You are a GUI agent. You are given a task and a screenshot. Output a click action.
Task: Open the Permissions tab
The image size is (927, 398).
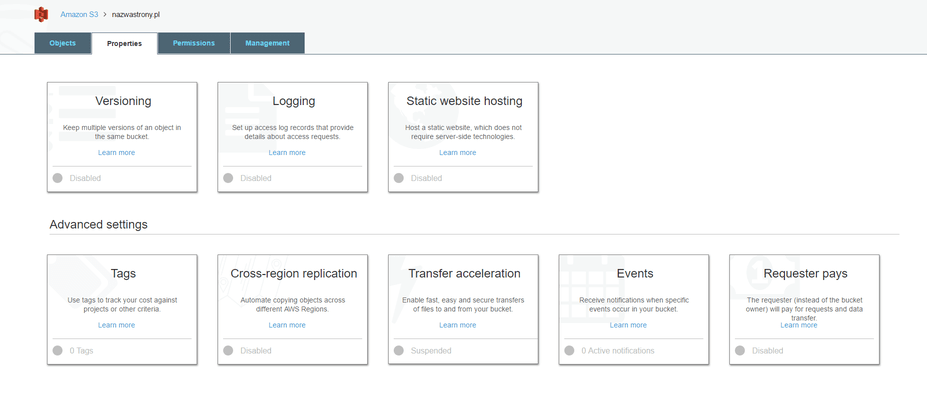(194, 43)
